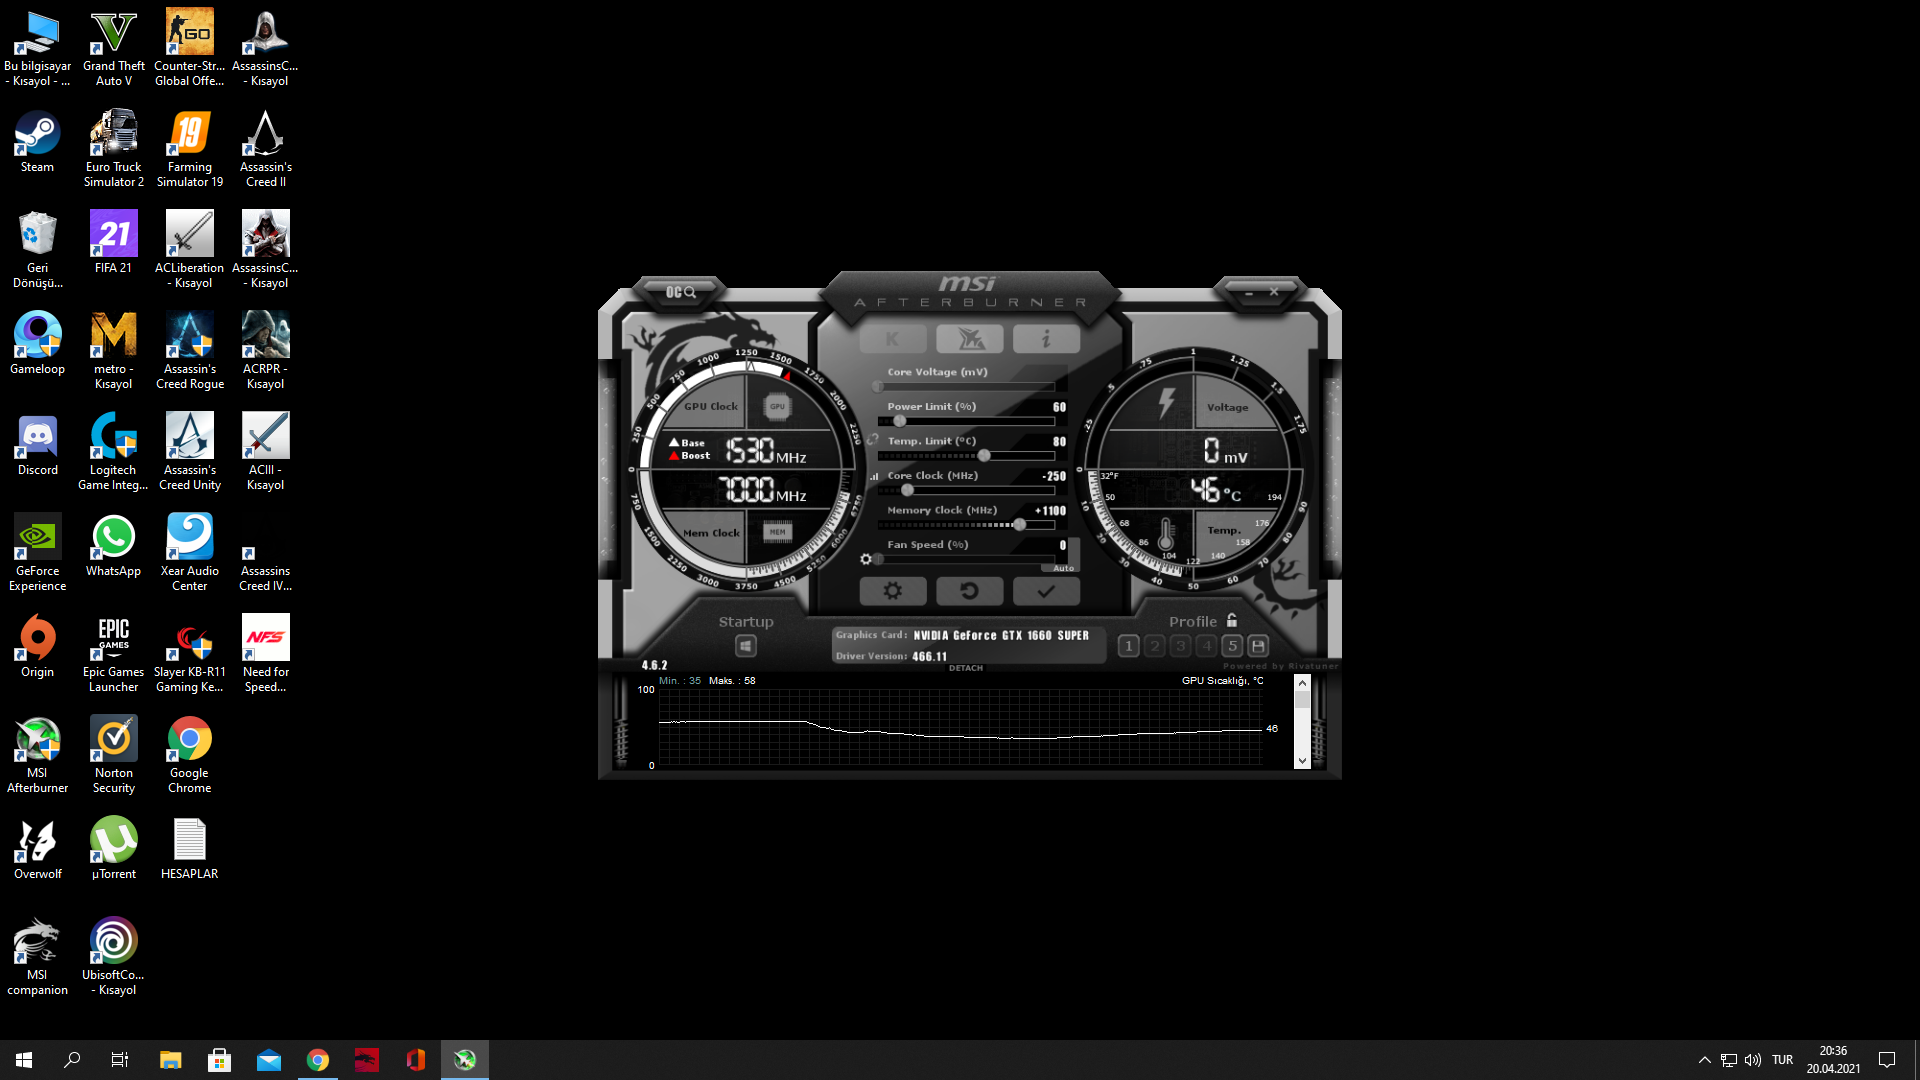Select the MSI Afterburner desktop shortcut
The height and width of the screenshot is (1080, 1920).
(37, 755)
